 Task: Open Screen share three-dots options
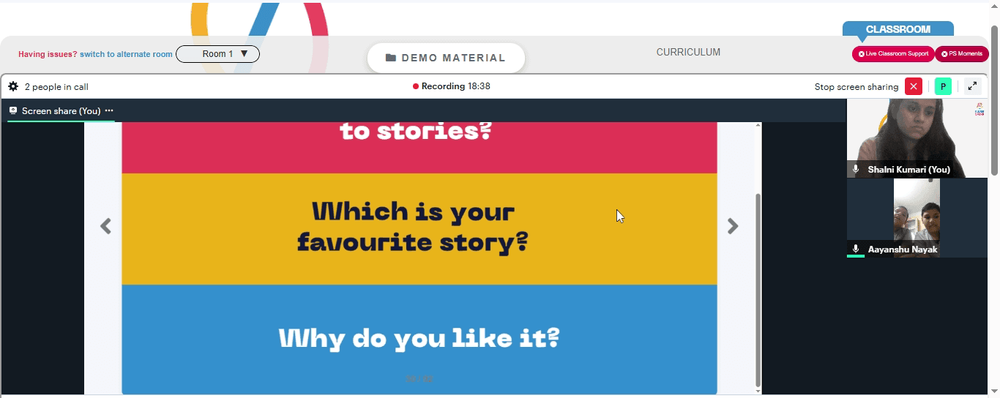click(109, 111)
